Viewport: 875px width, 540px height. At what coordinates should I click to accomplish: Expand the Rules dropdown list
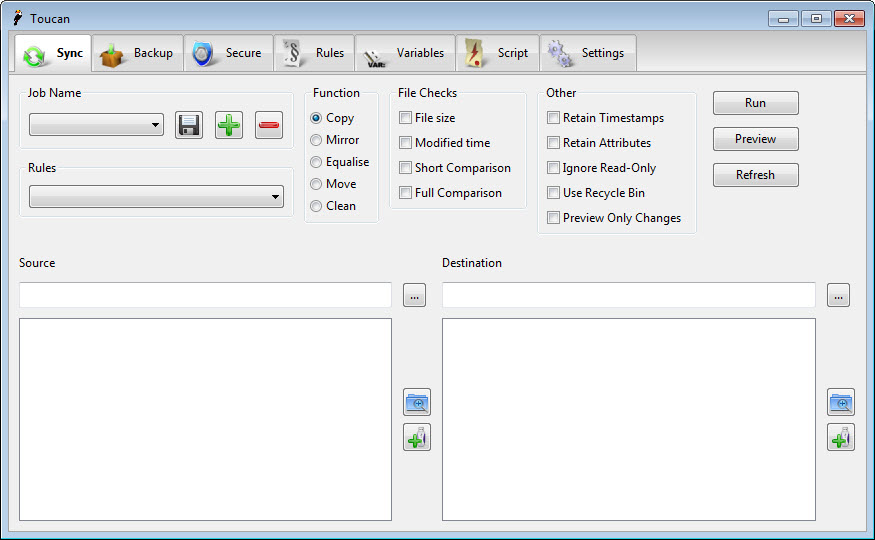tap(156, 196)
